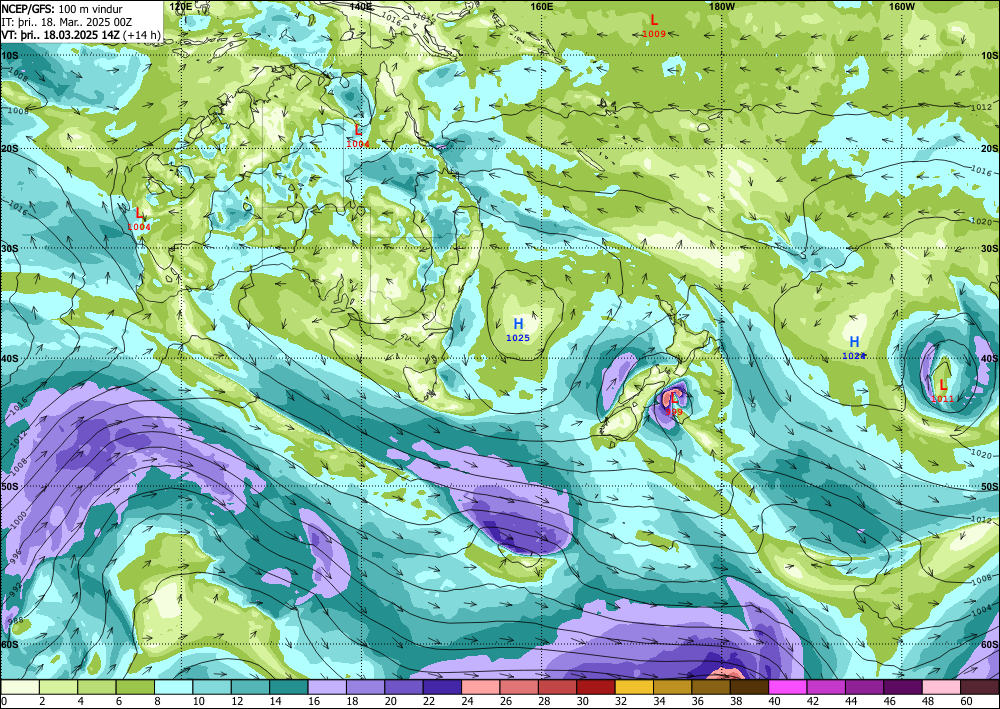1000x709 pixels.
Task: Click the 40S latitude label on right edge
Action: pos(990,359)
